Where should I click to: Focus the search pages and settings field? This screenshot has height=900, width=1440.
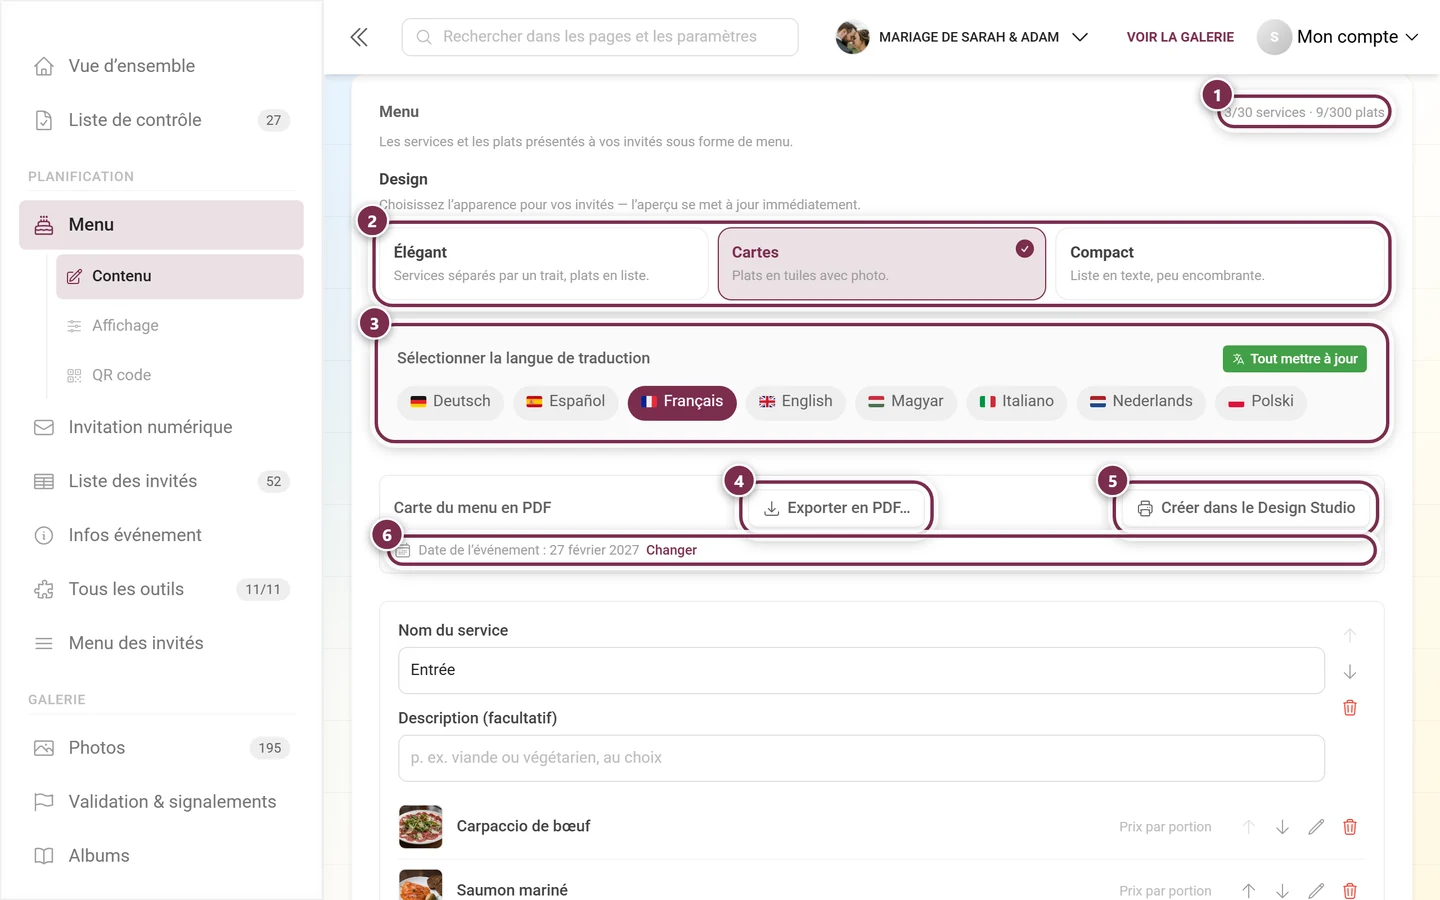(x=600, y=37)
